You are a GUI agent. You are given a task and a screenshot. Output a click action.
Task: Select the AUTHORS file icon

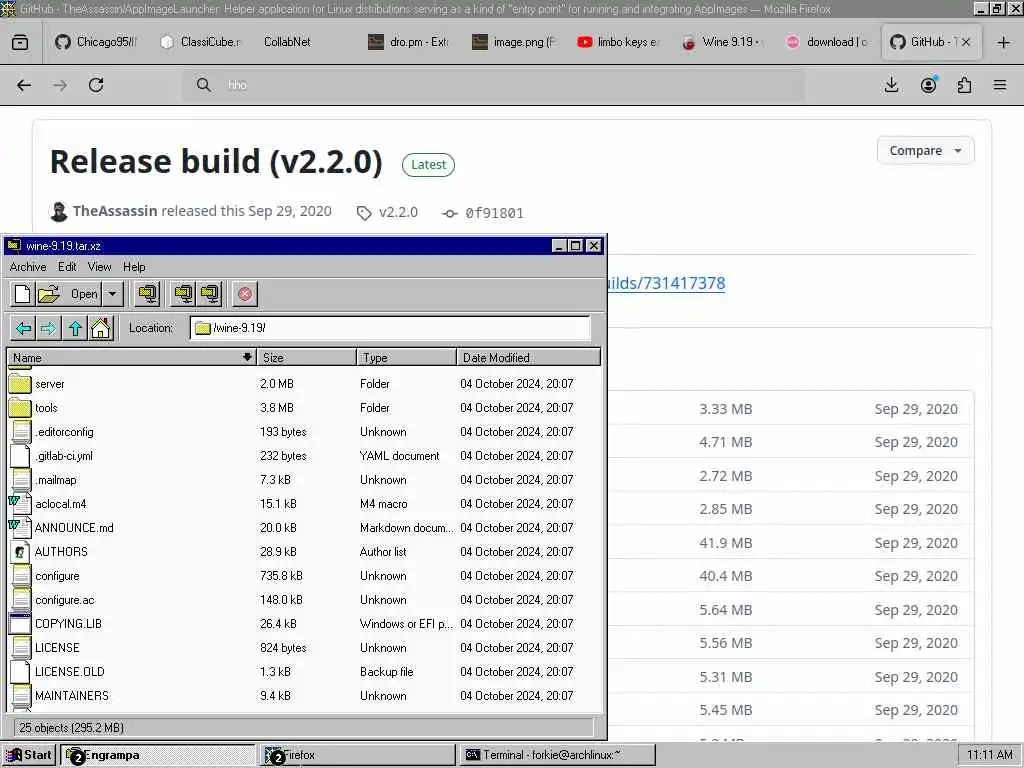point(21,552)
